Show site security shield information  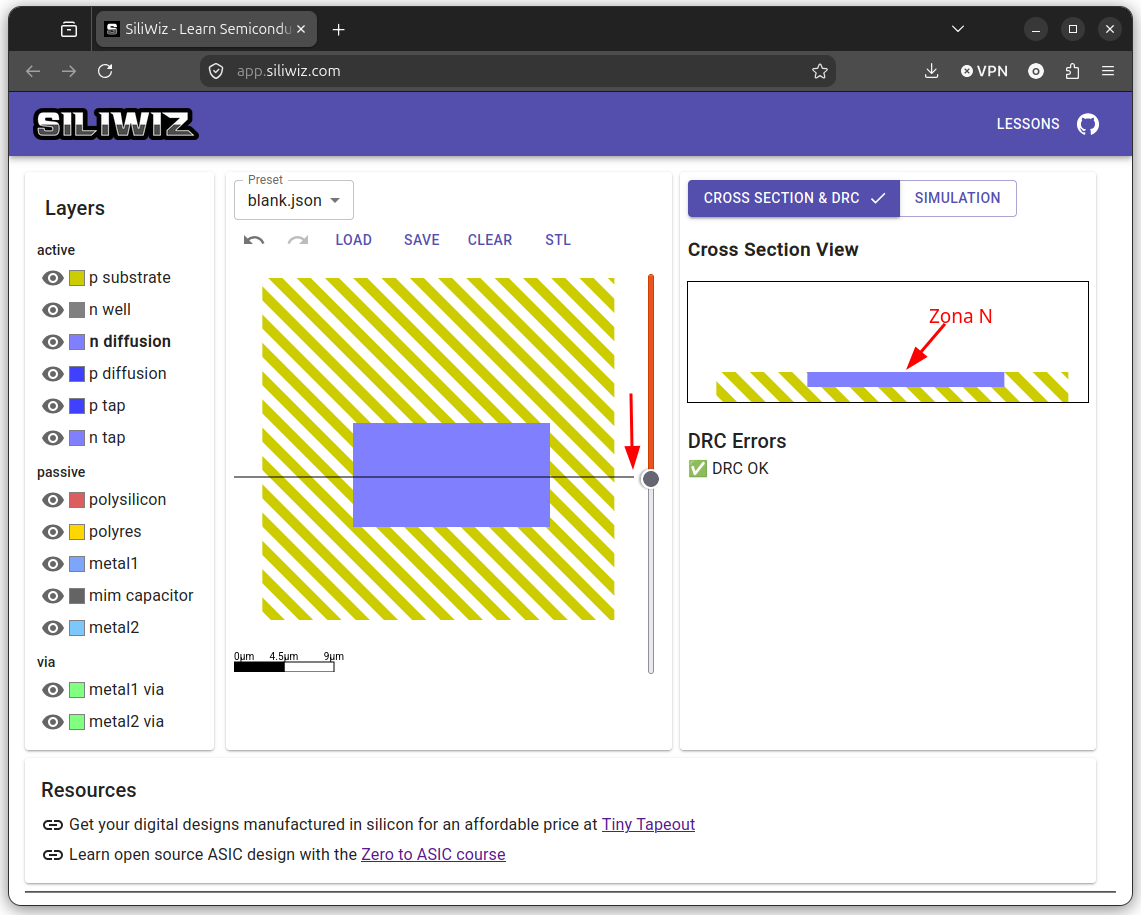216,71
